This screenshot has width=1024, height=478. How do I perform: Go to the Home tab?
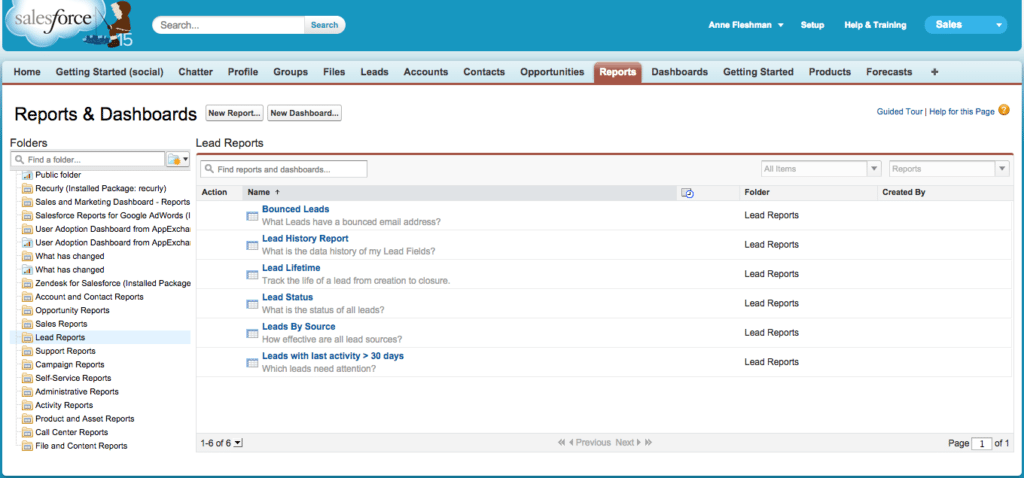27,72
